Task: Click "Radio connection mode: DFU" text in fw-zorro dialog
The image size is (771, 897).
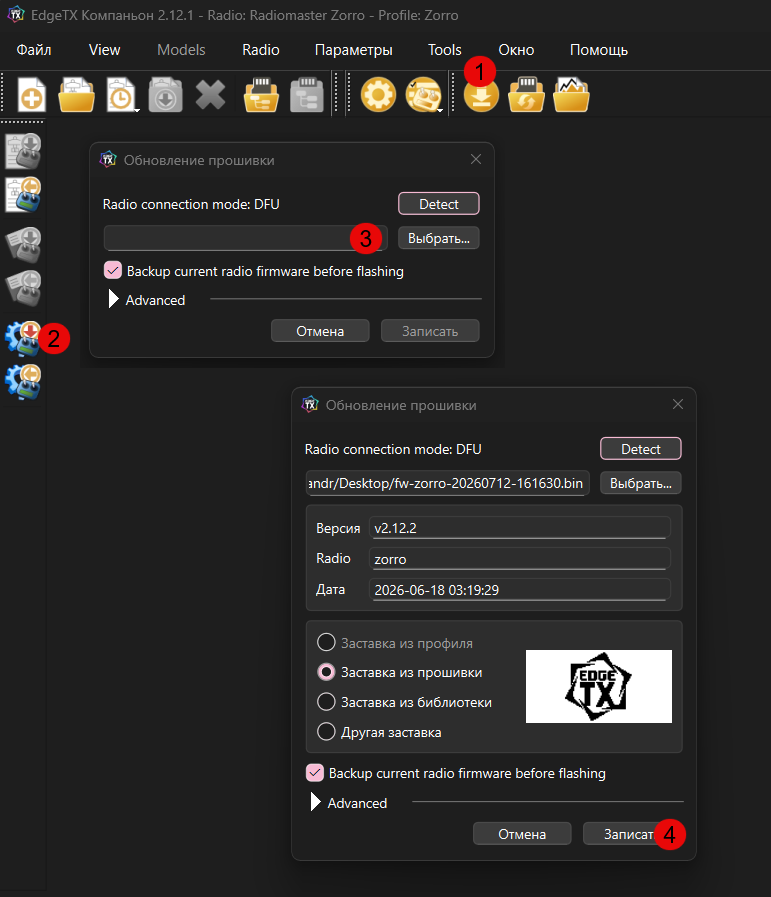Action: pos(393,449)
